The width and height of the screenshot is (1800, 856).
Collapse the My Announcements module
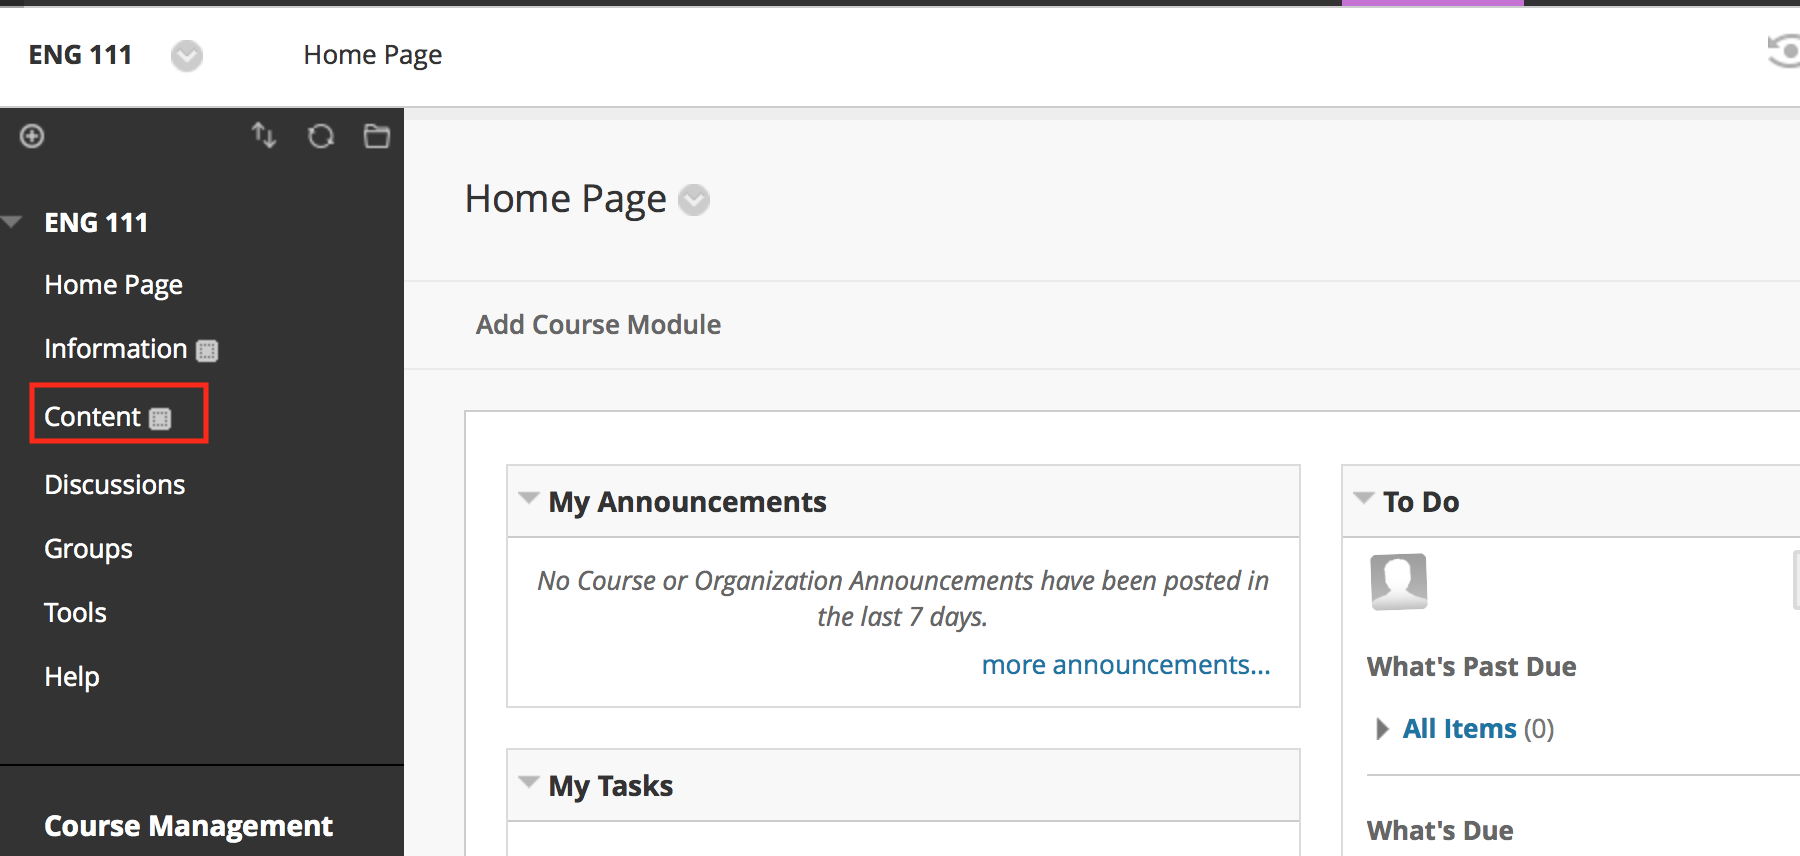click(529, 498)
